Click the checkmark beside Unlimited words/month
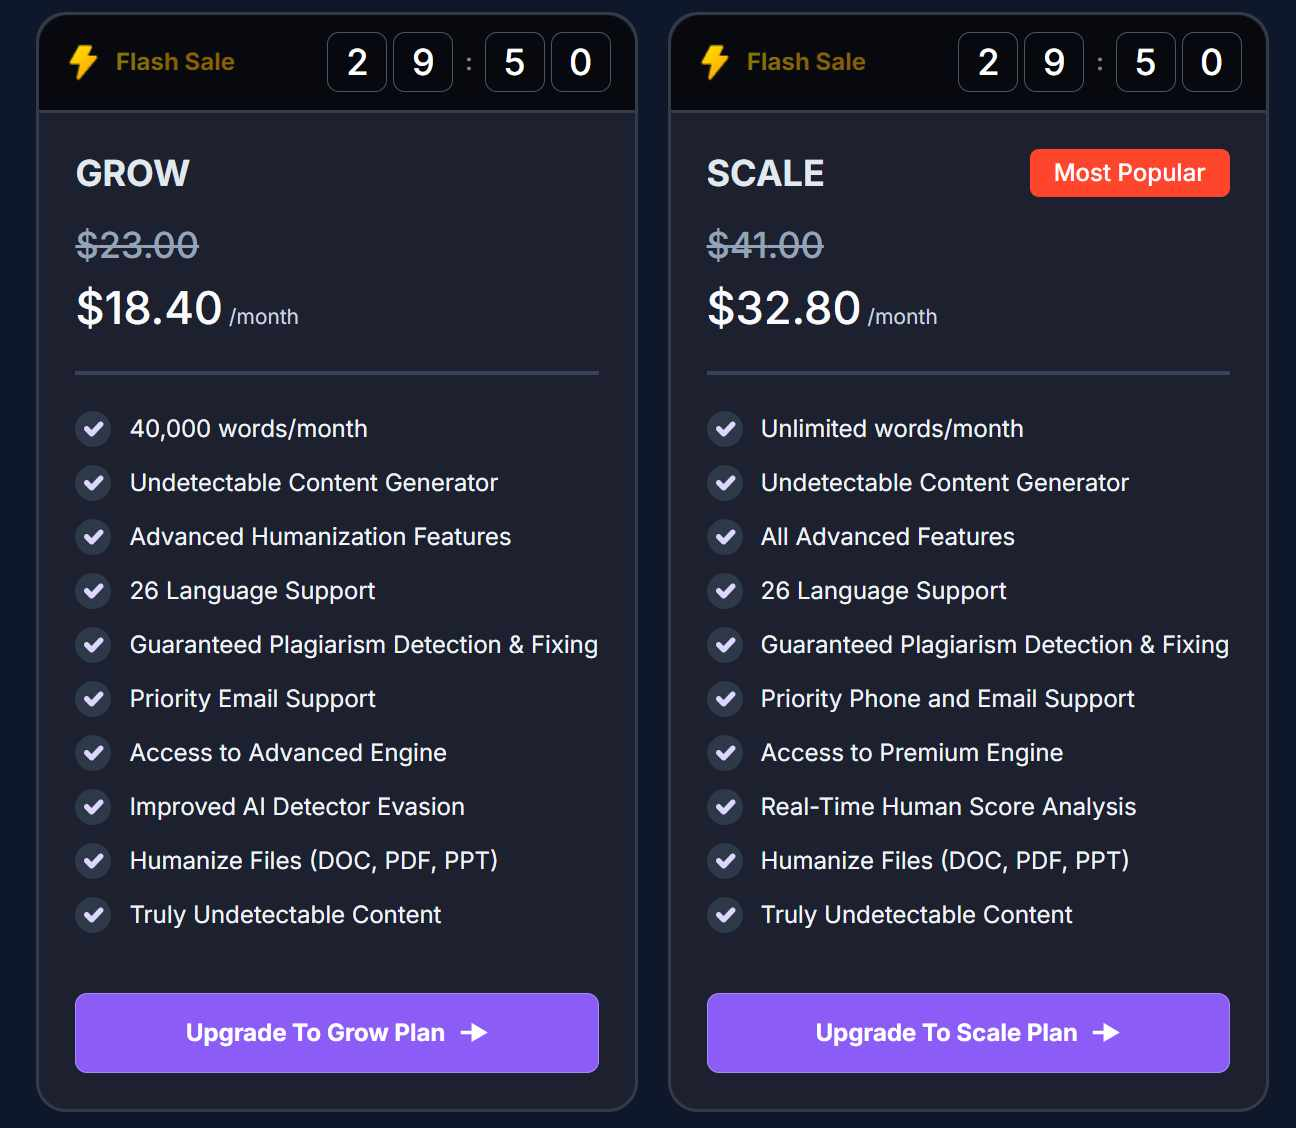The image size is (1296, 1128). [725, 429]
